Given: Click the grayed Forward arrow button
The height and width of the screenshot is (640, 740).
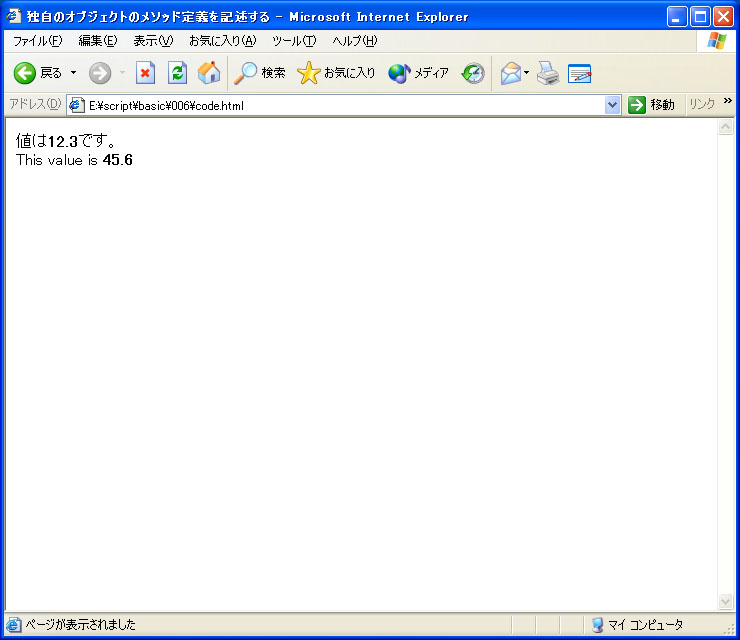Looking at the screenshot, I should 100,73.
